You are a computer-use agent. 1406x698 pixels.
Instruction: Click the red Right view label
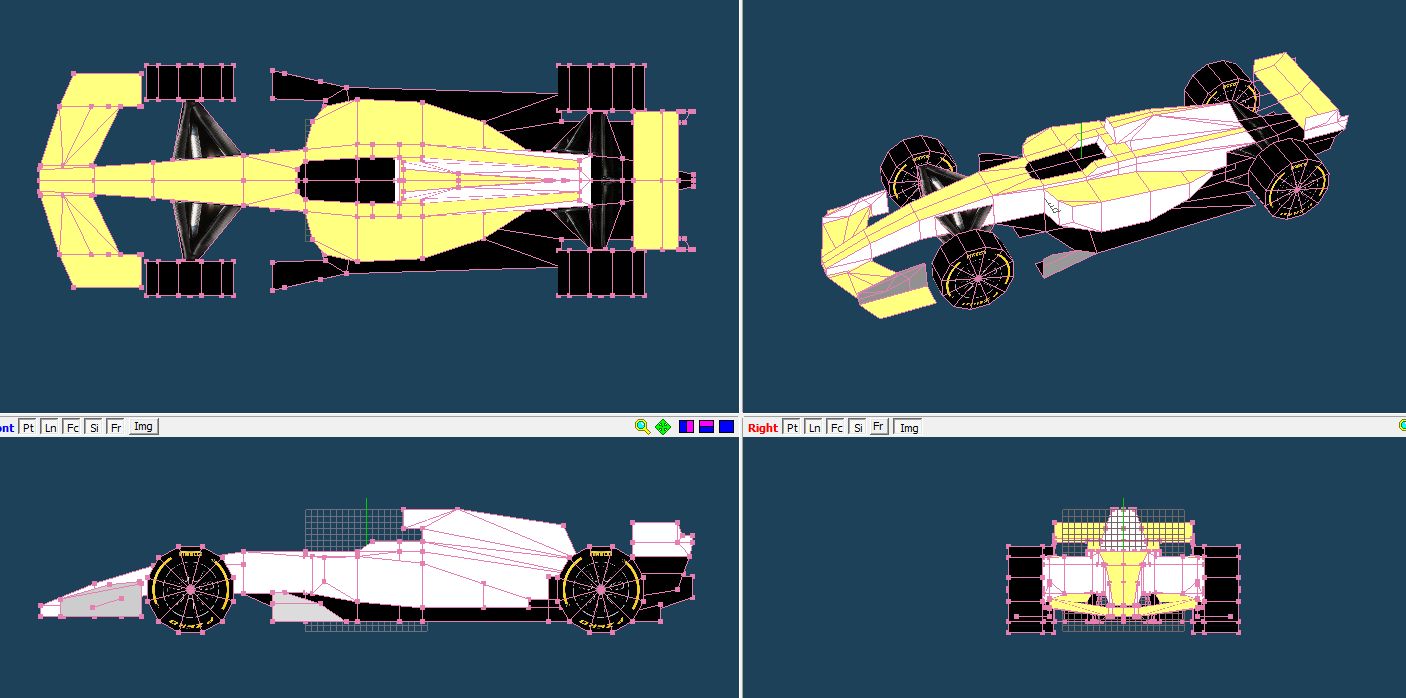[x=762, y=428]
